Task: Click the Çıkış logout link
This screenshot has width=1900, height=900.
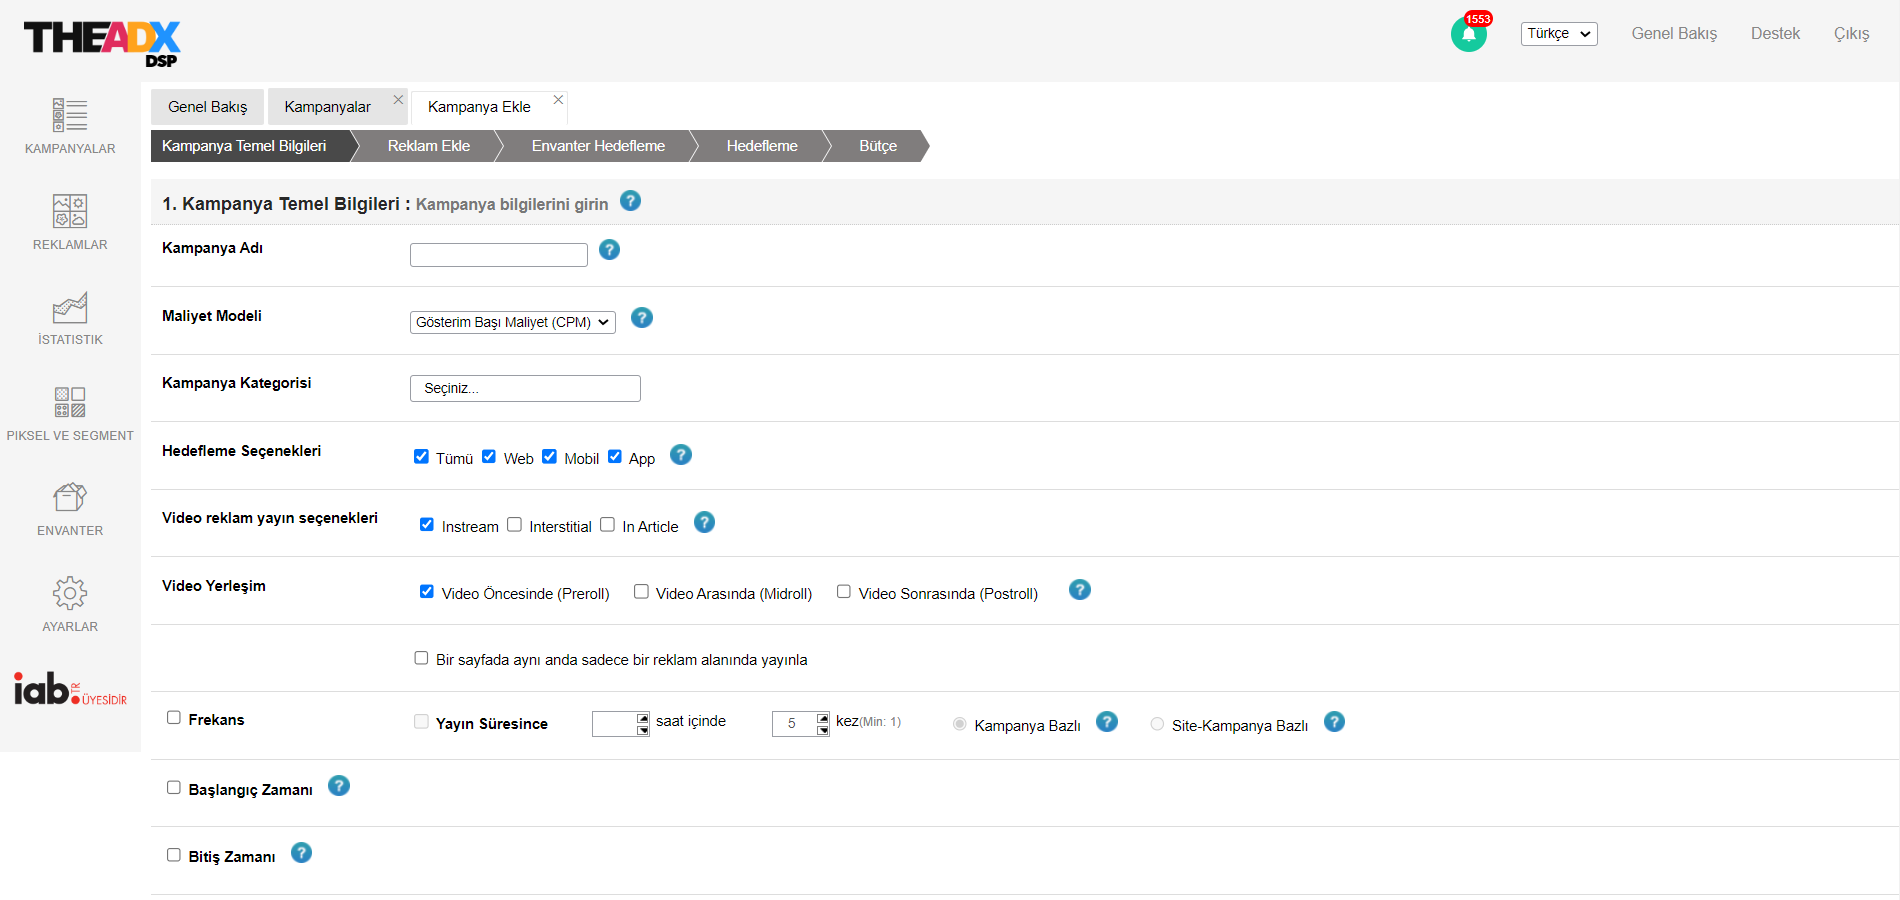Action: tap(1851, 34)
